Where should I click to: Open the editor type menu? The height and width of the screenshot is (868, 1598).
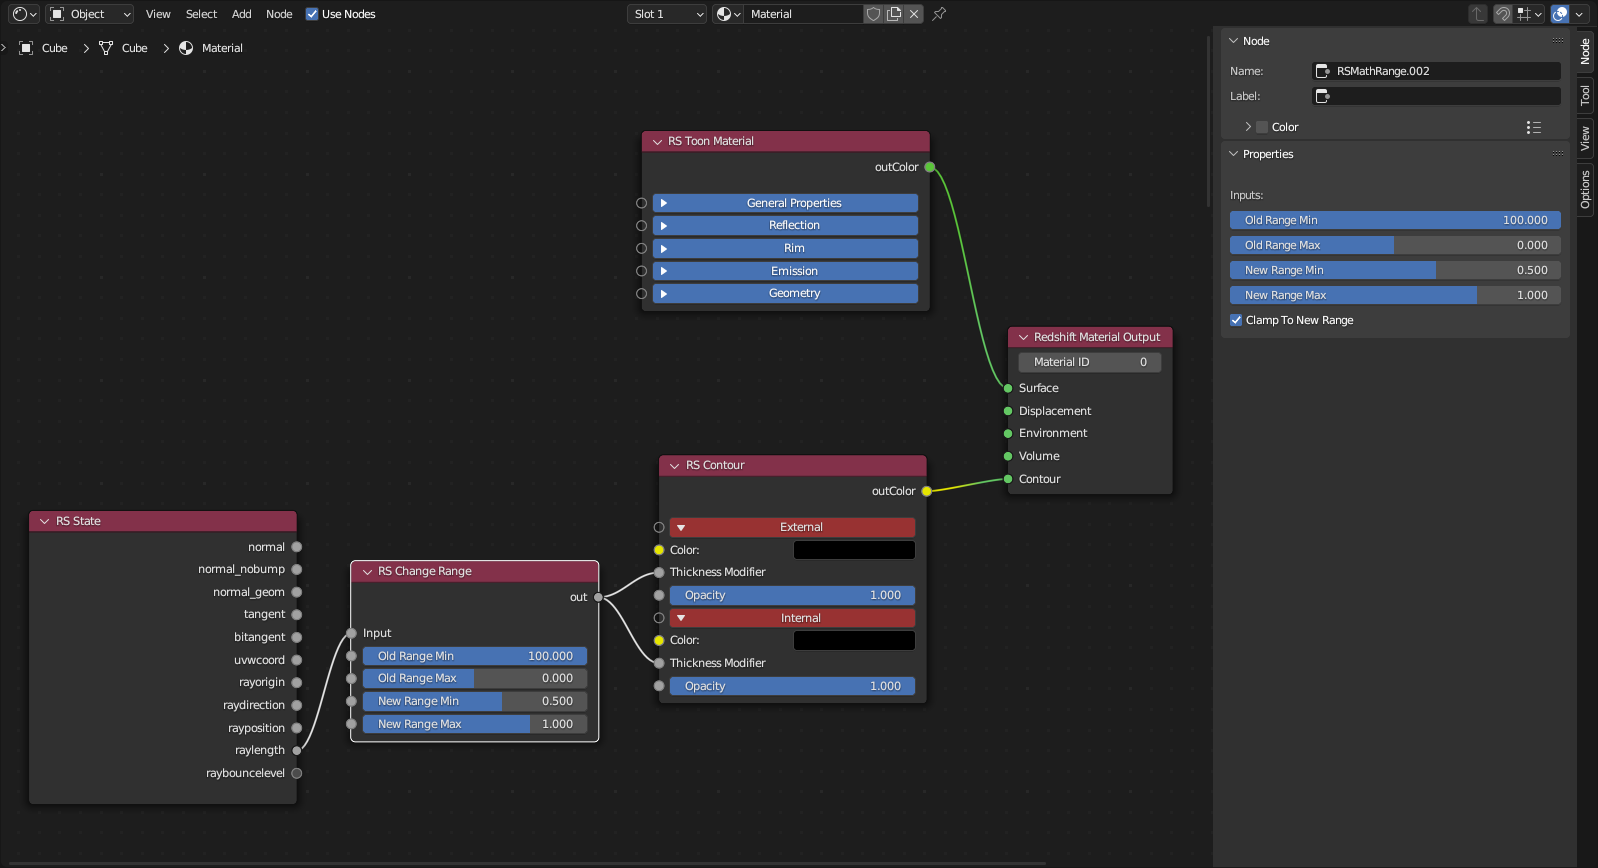(23, 14)
